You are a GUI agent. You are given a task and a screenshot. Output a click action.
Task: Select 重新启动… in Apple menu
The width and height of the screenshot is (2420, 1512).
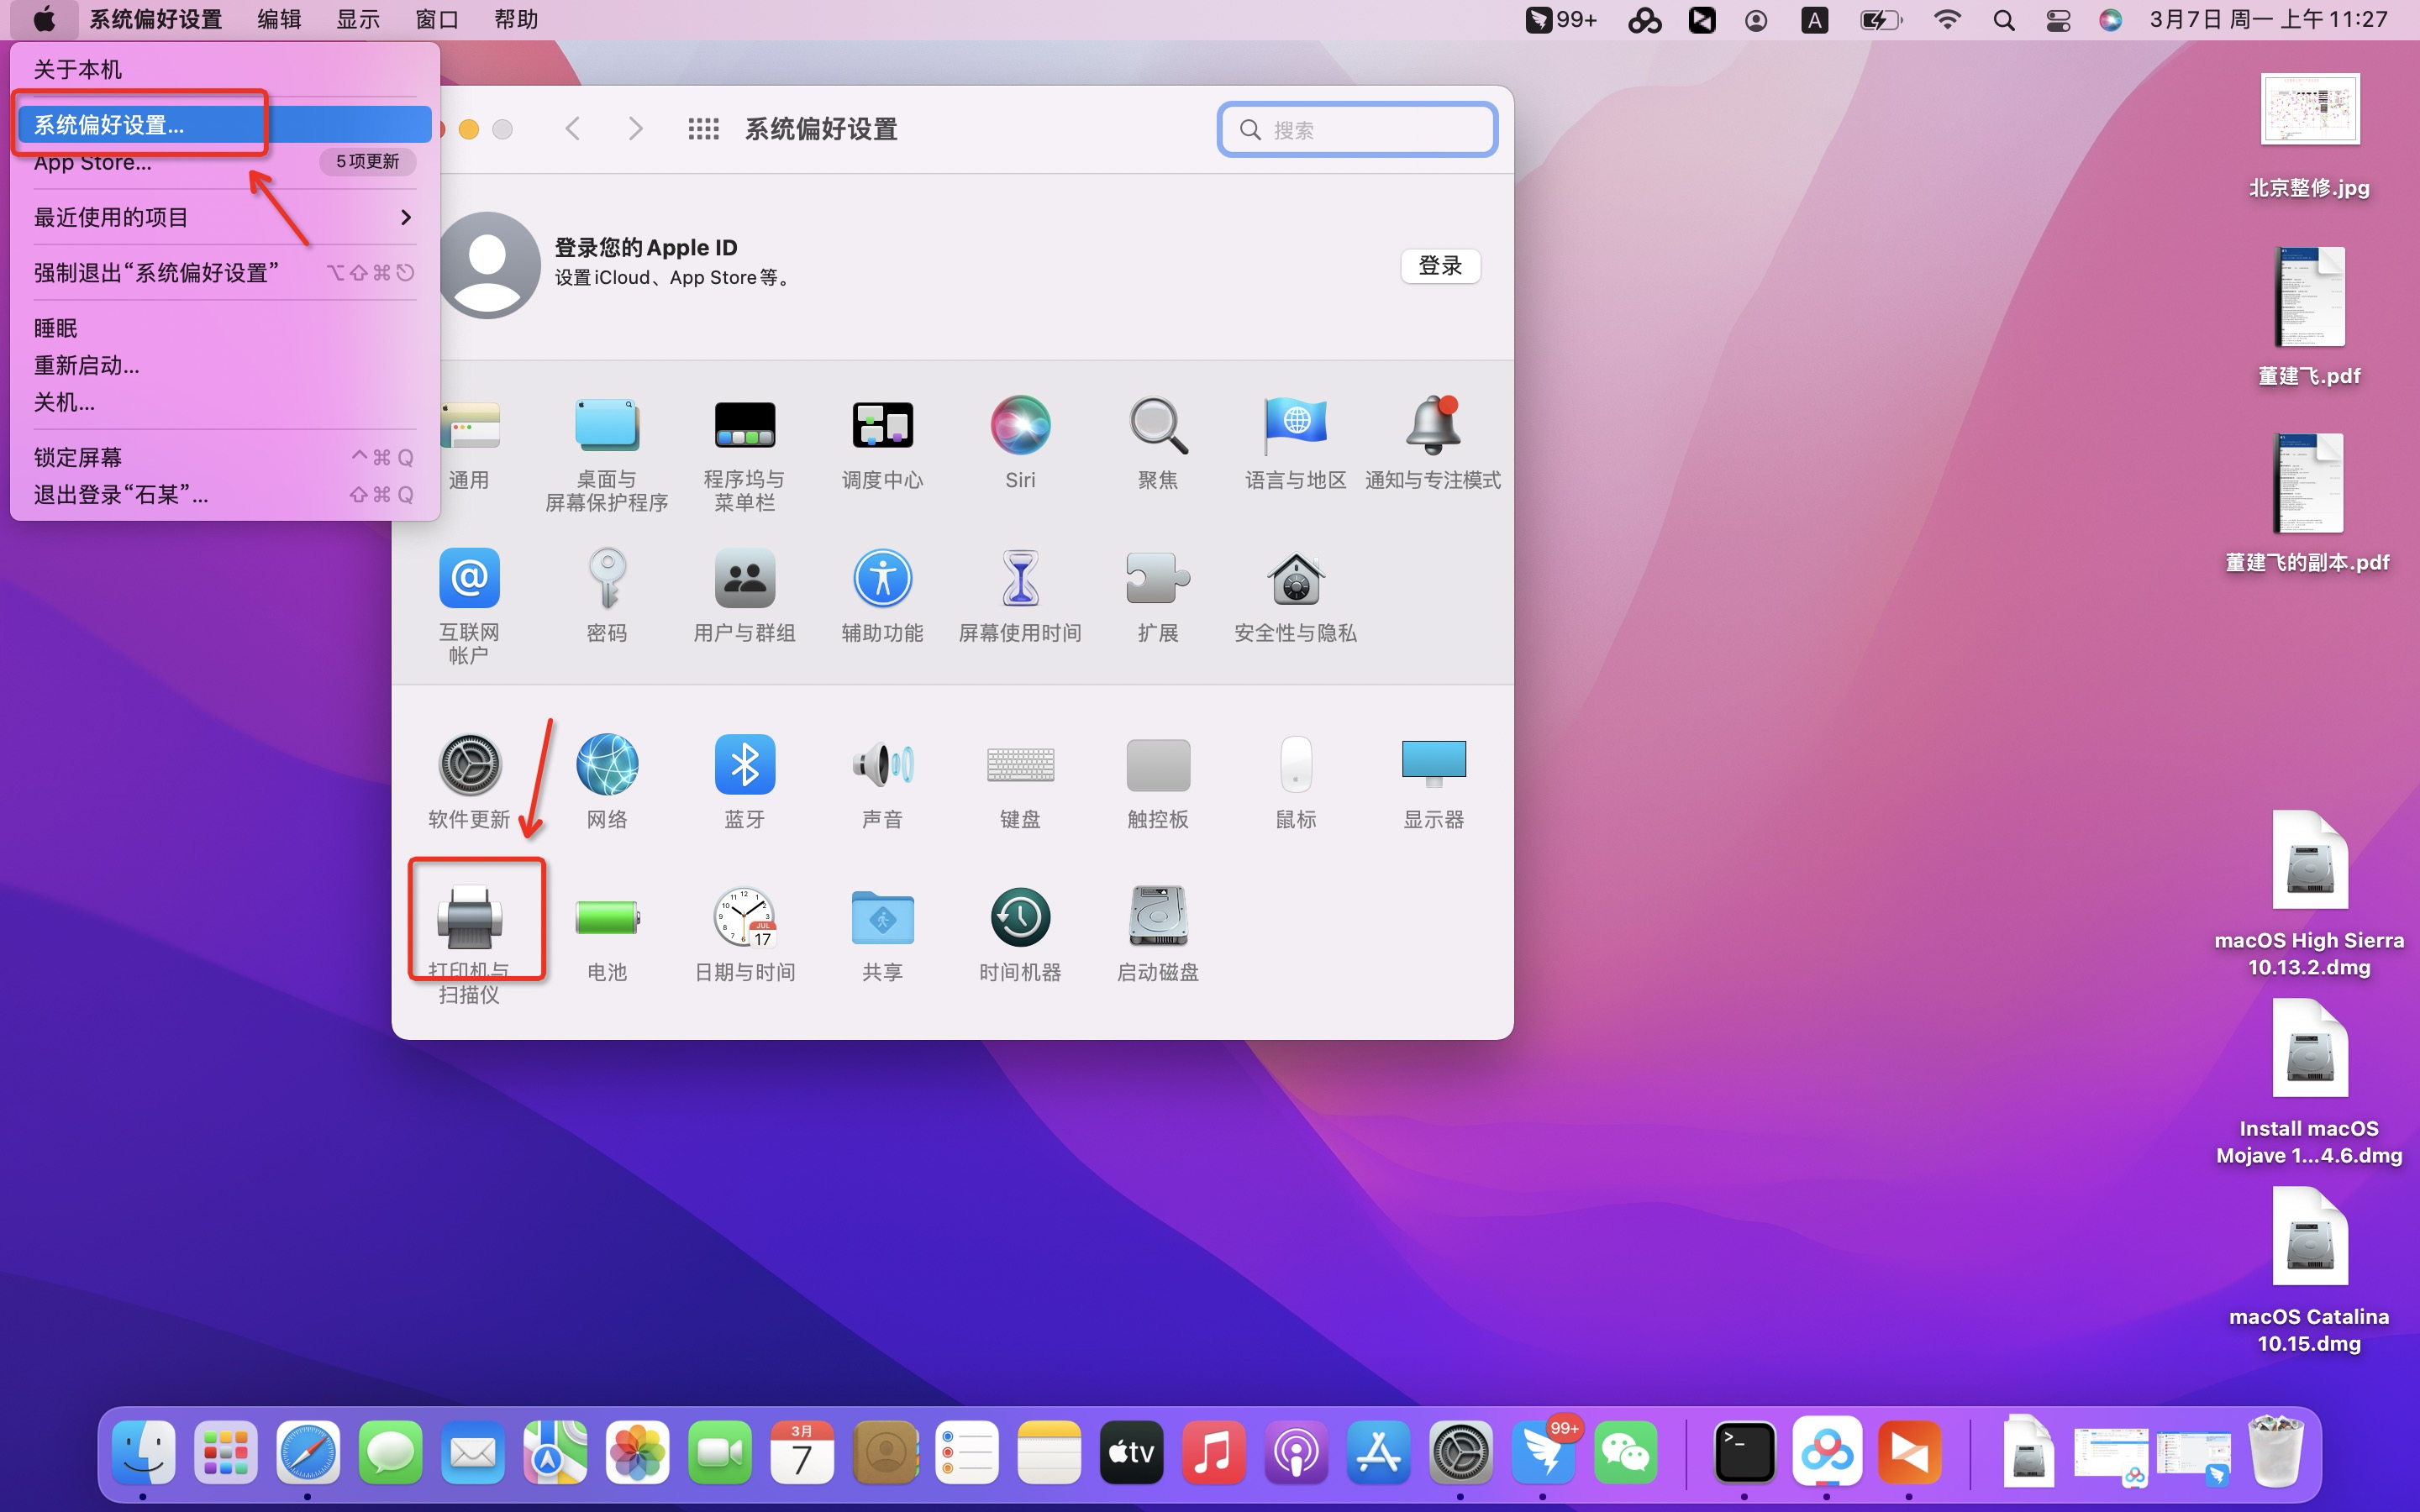click(225, 365)
